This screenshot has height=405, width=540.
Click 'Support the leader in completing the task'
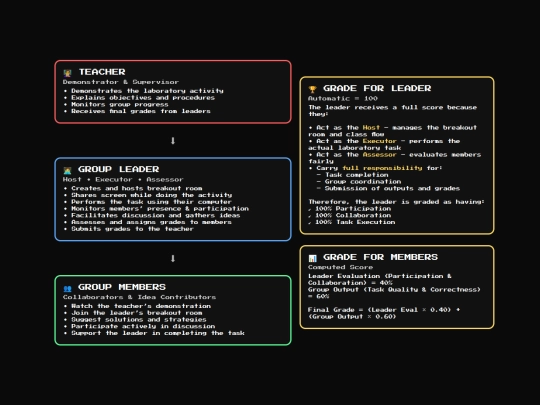tap(154, 333)
